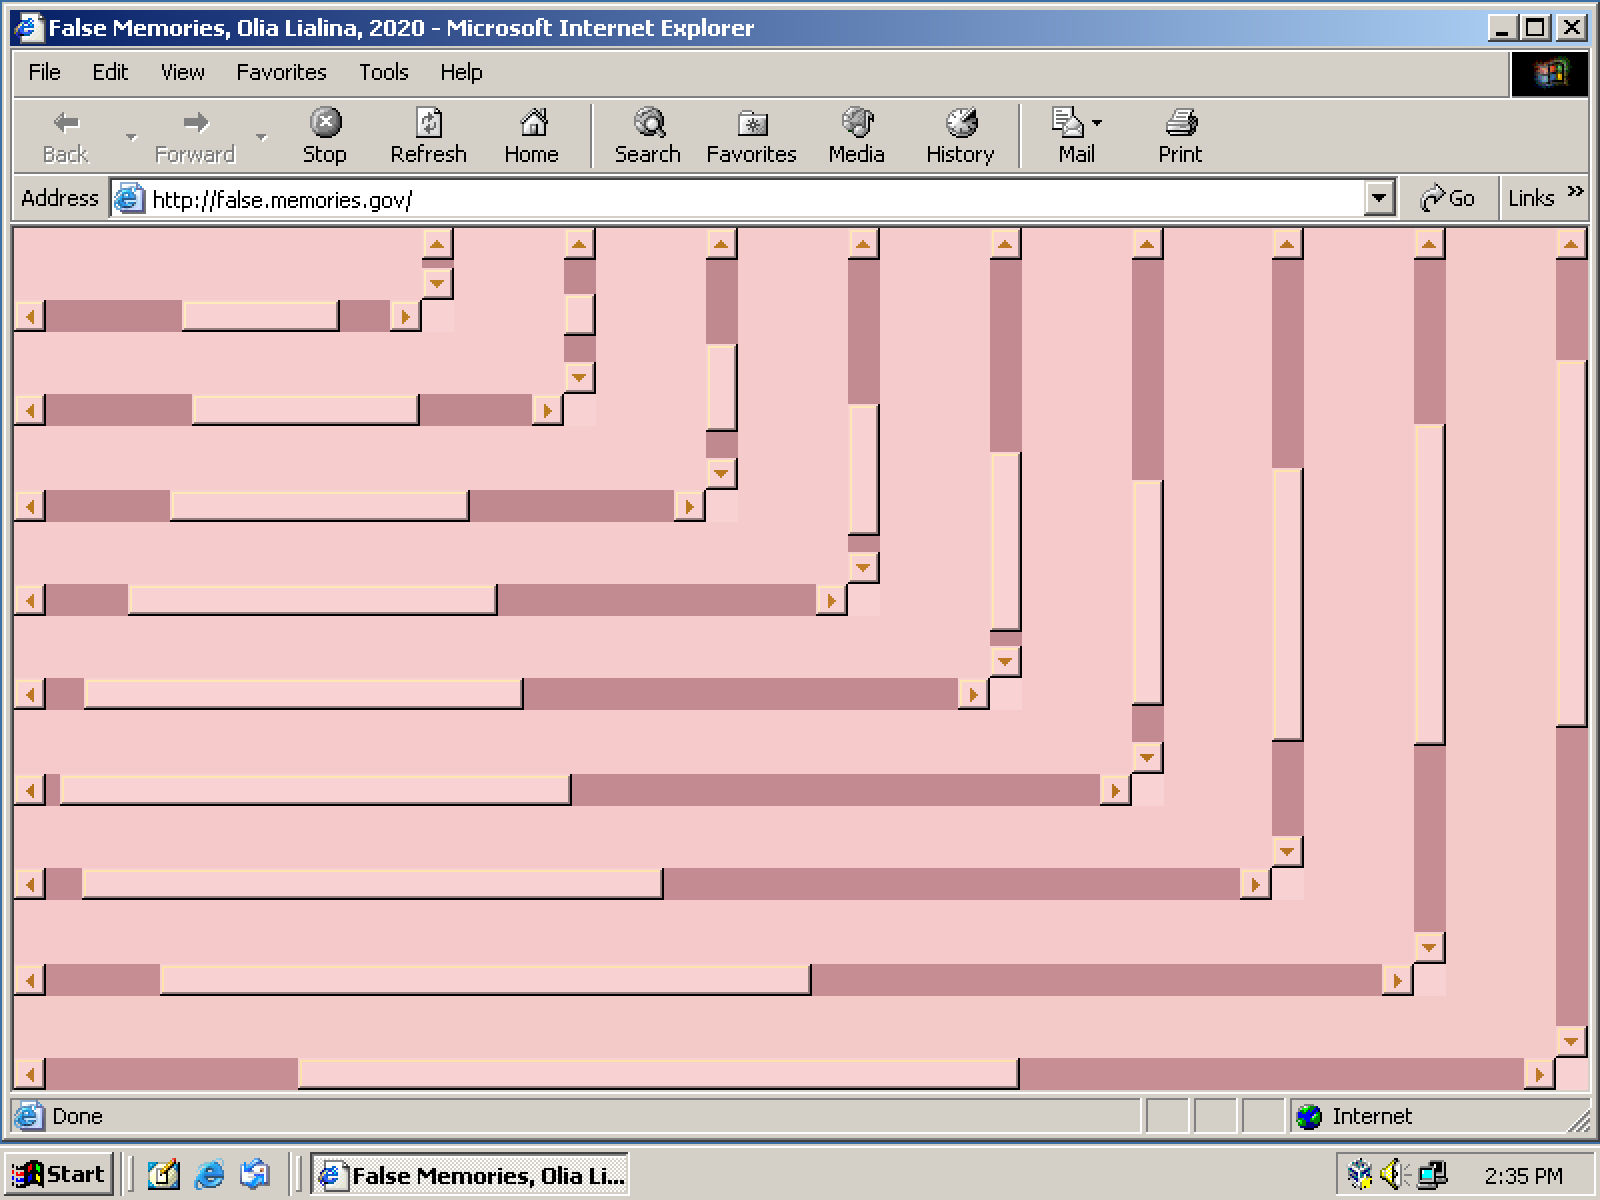
Task: Click into the address field URL
Action: [x=282, y=199]
